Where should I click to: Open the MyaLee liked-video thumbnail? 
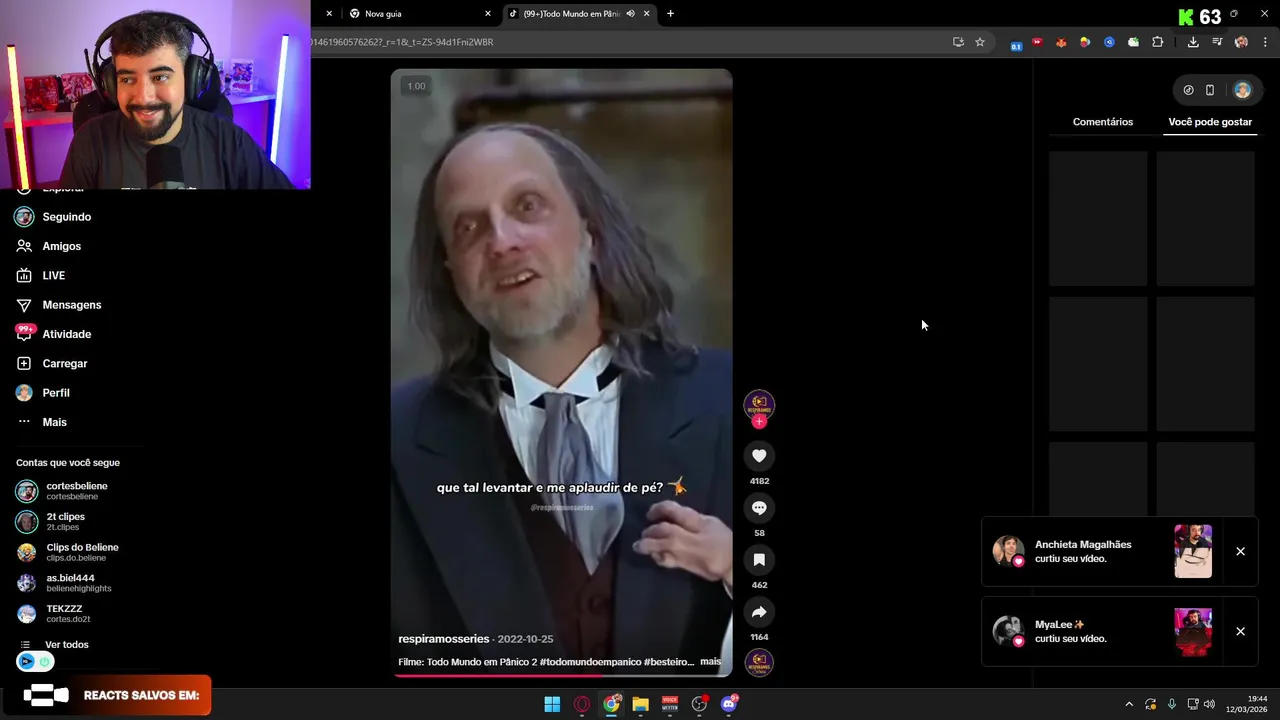point(1193,631)
